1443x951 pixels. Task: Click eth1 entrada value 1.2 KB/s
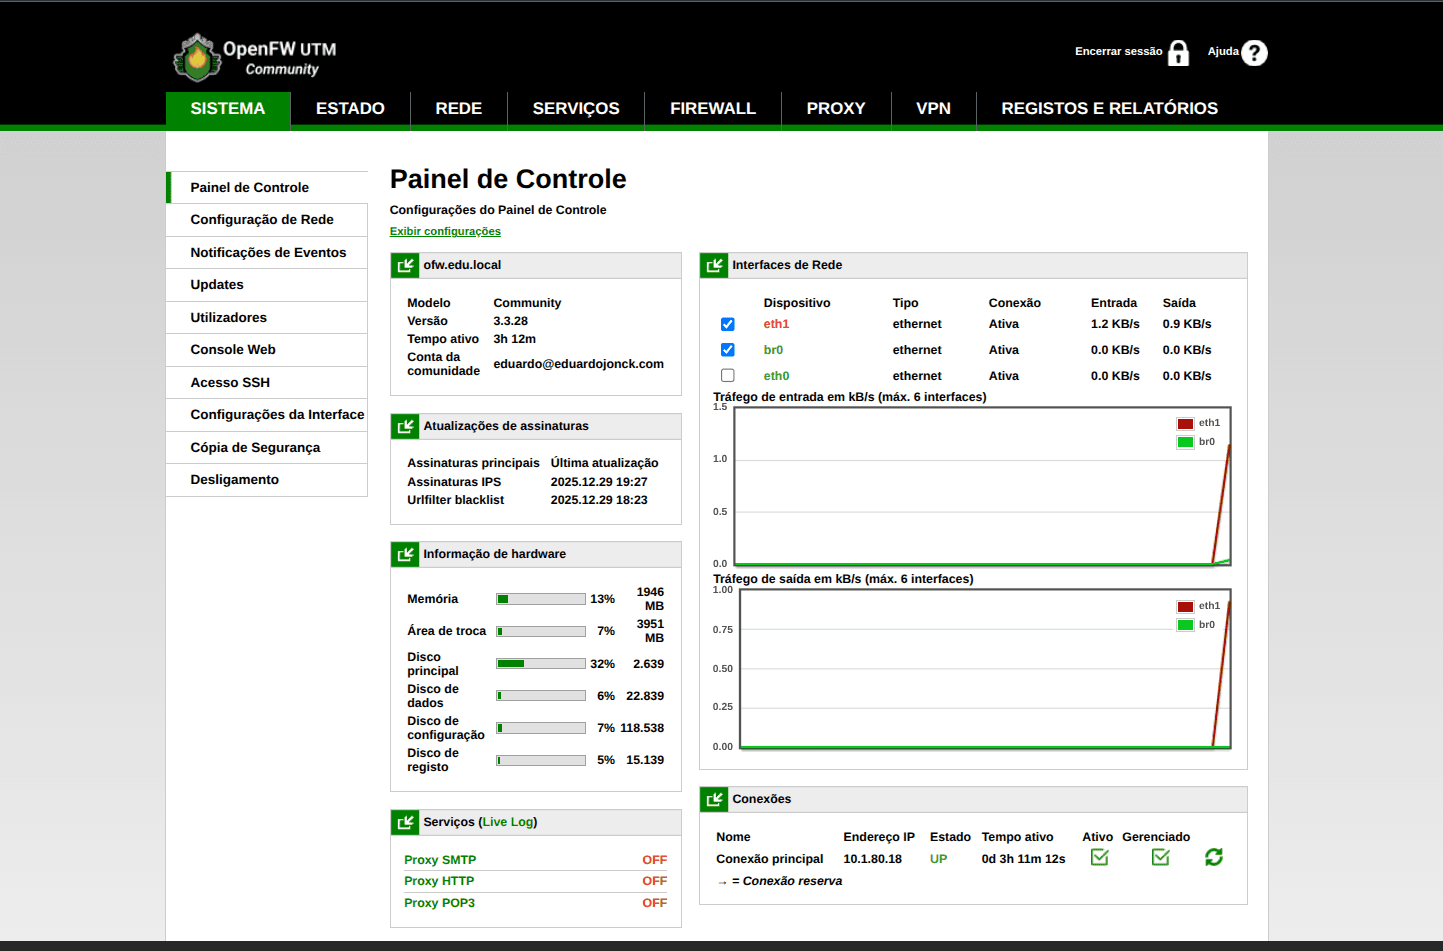(1115, 324)
